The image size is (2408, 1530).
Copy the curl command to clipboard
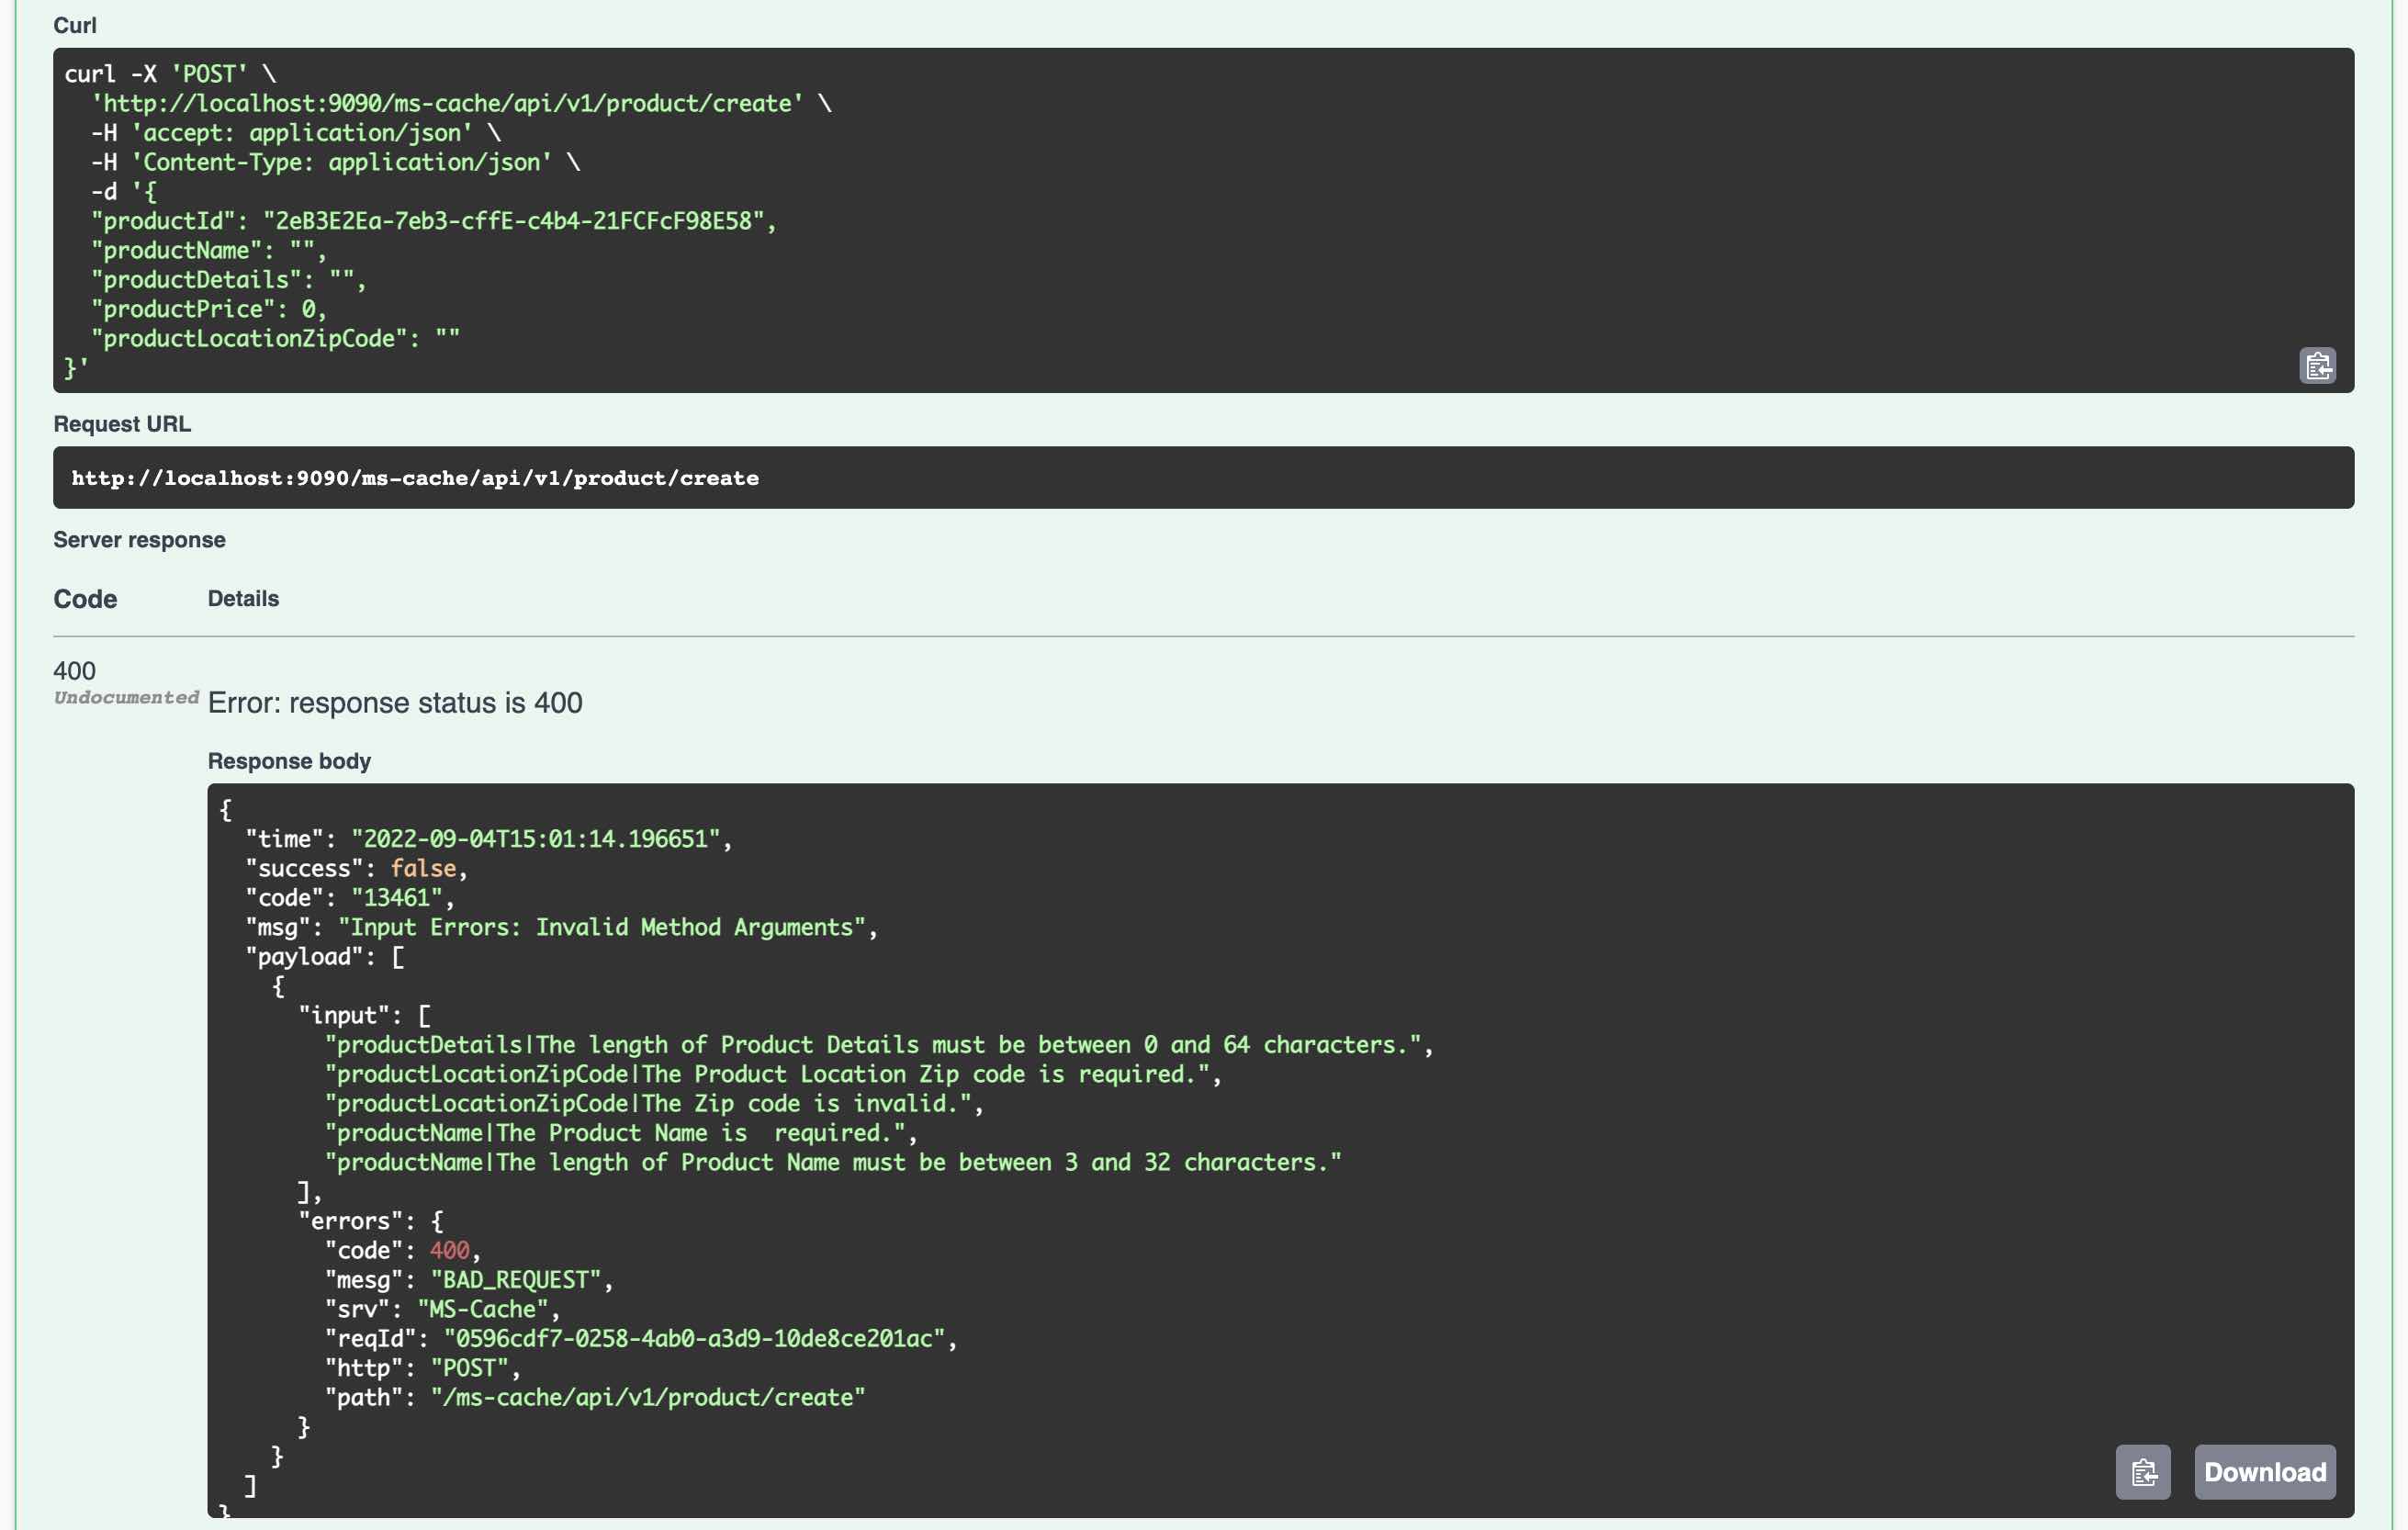pos(2317,365)
